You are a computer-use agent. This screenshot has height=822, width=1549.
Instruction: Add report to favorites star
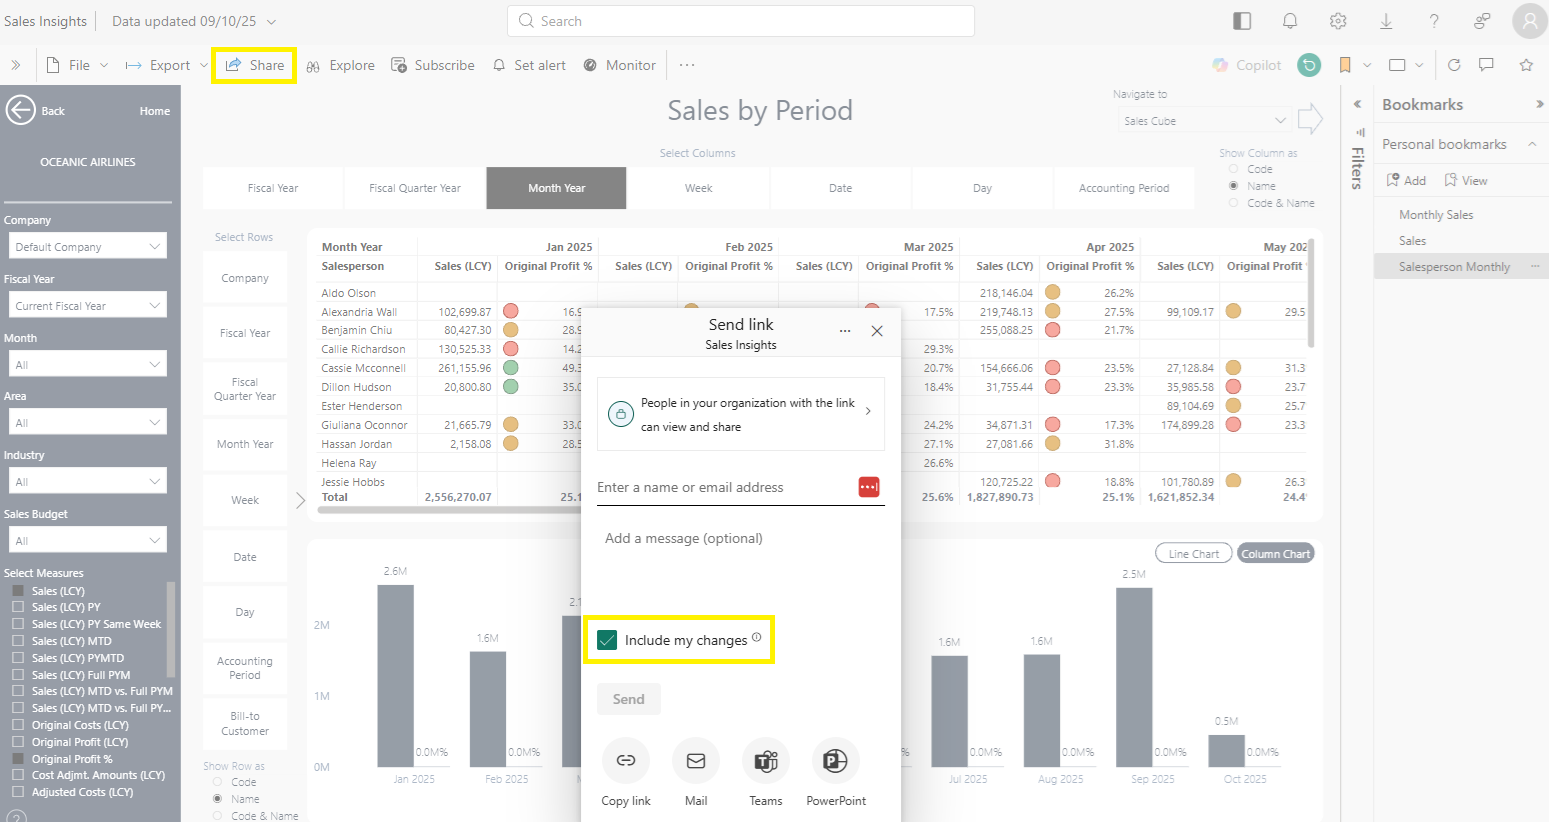pyautogui.click(x=1526, y=65)
